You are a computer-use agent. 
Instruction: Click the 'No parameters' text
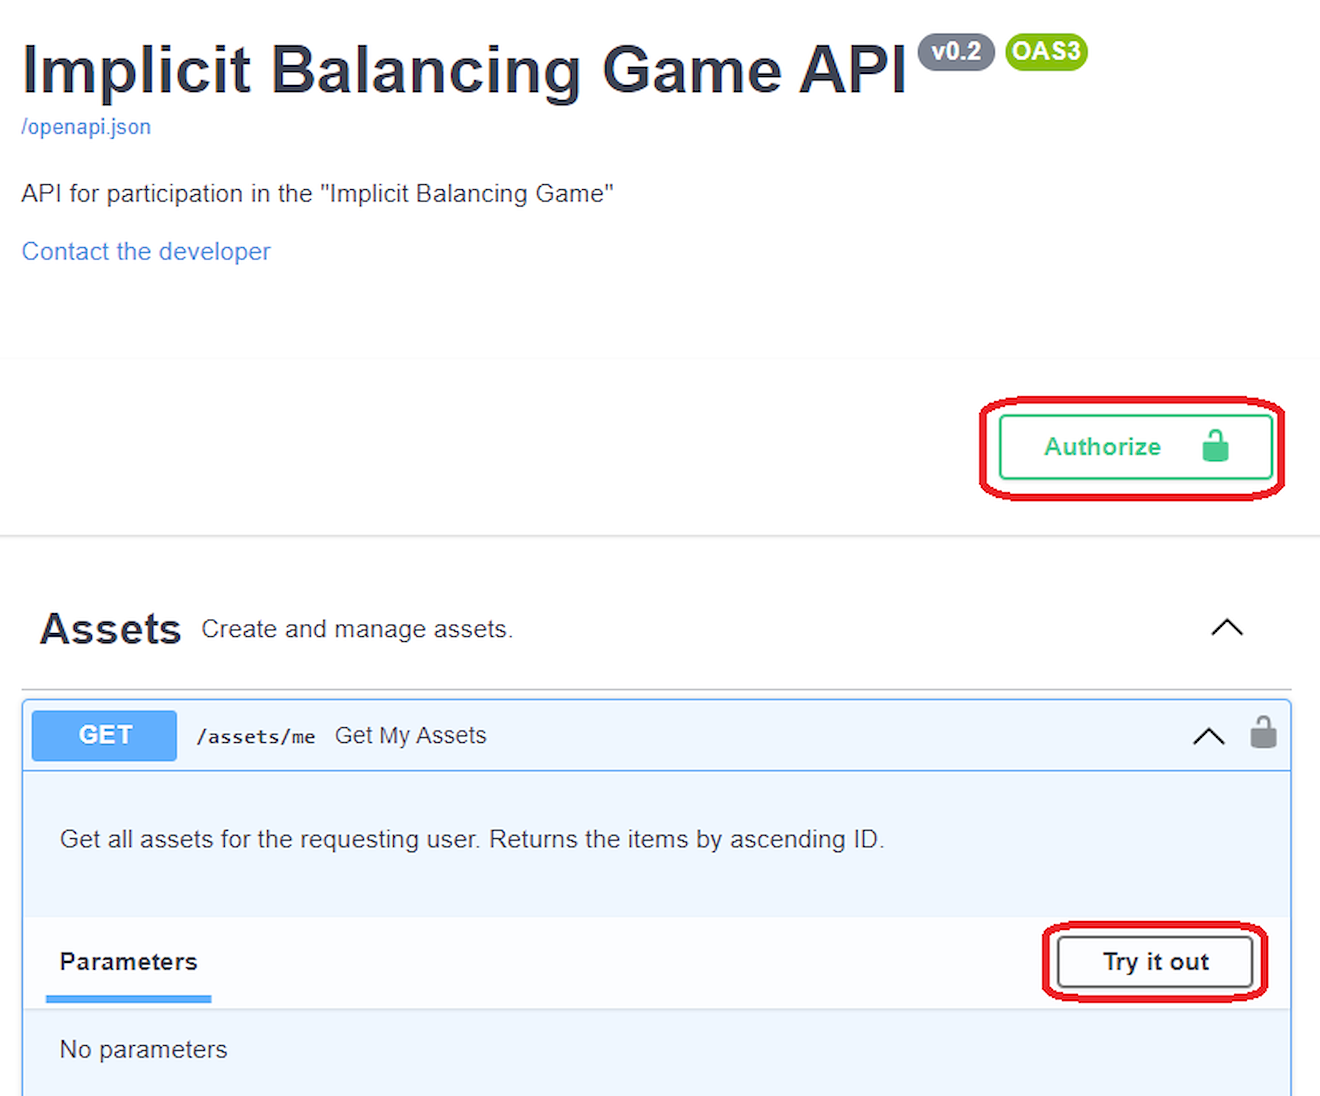[x=144, y=1049]
